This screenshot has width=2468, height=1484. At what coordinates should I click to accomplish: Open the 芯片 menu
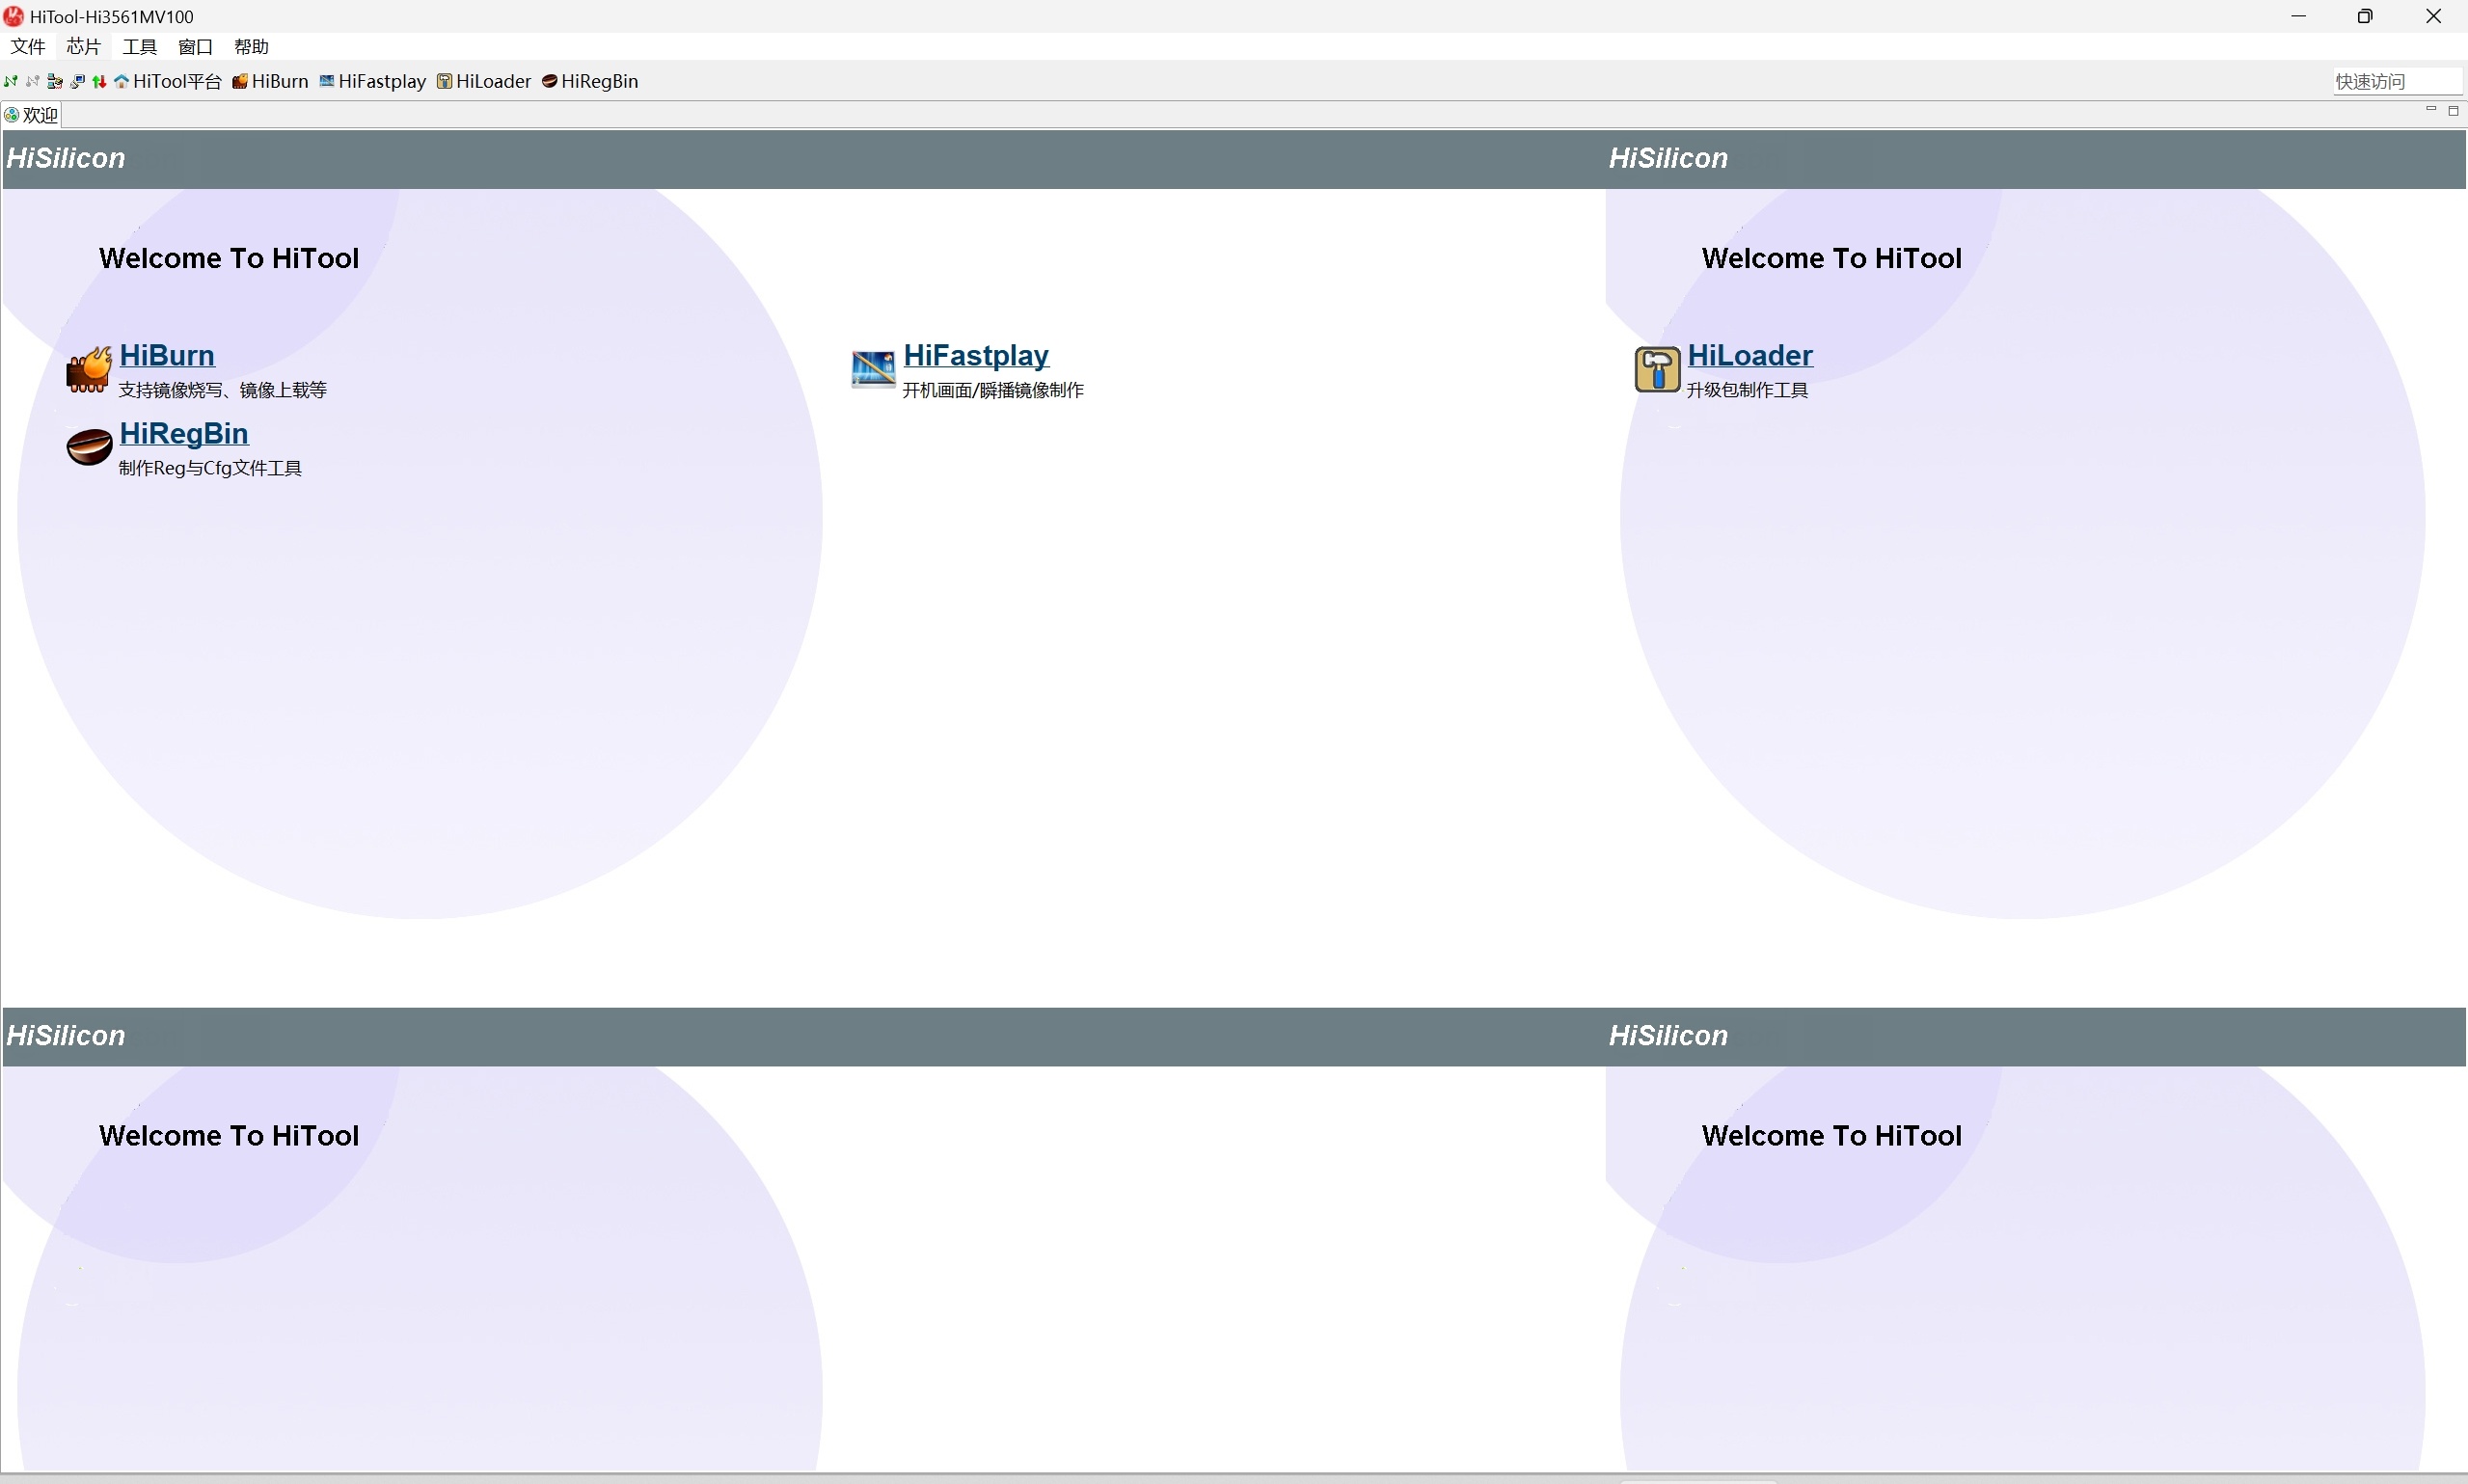click(84, 47)
